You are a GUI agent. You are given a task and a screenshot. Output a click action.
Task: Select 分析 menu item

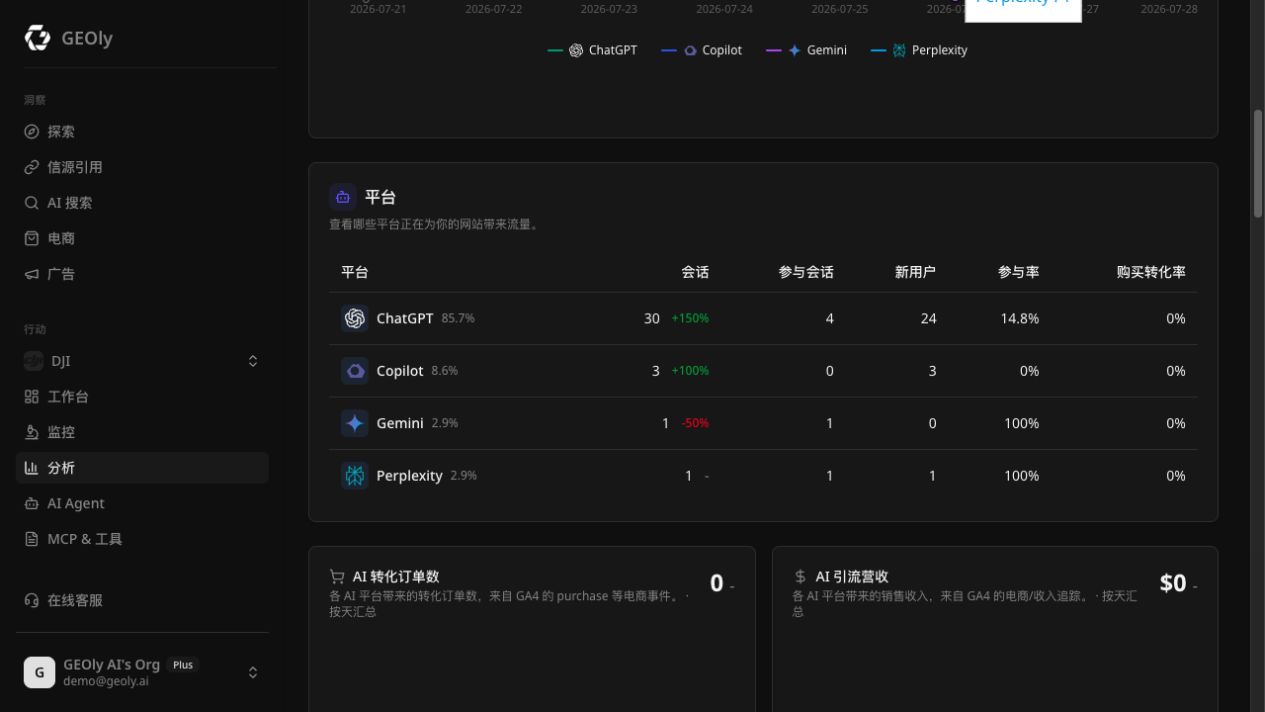142,468
